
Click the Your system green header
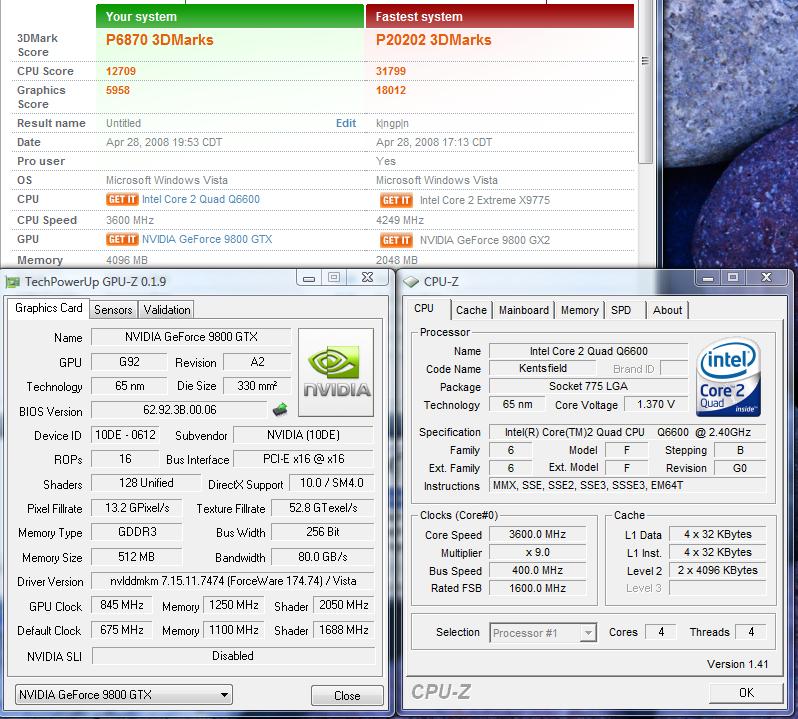point(230,16)
